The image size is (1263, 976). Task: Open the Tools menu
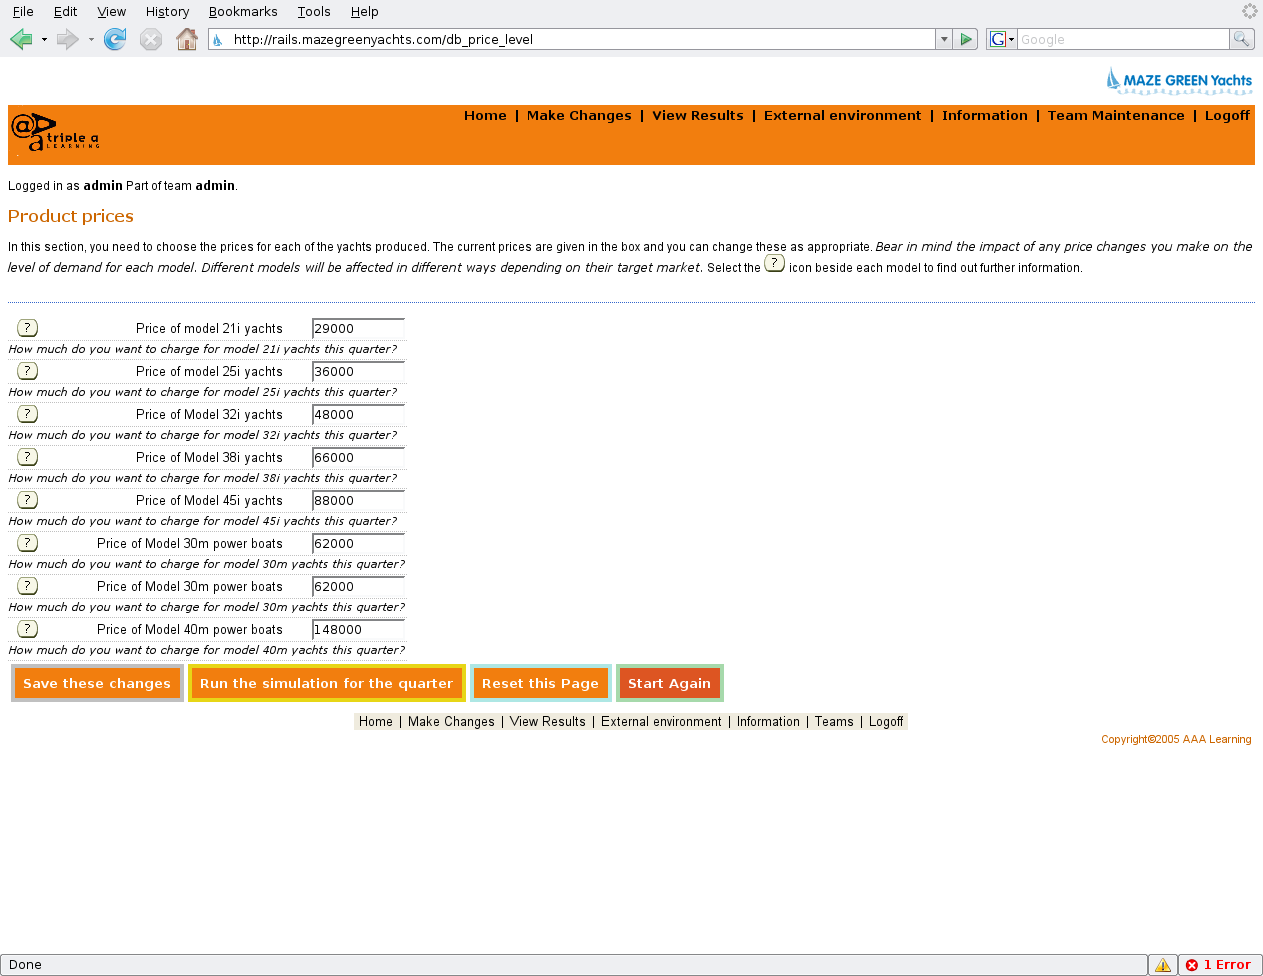coord(314,12)
